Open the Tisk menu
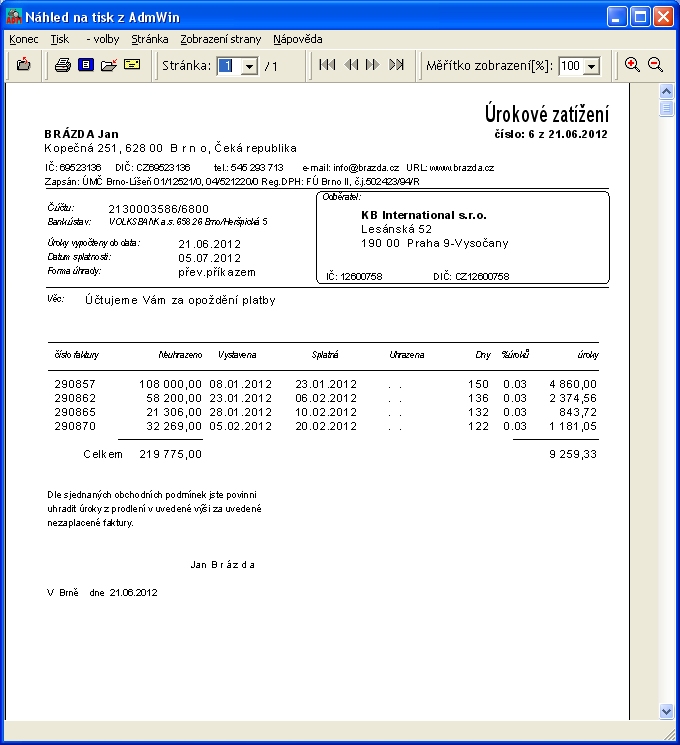The image size is (680, 745). click(60, 39)
